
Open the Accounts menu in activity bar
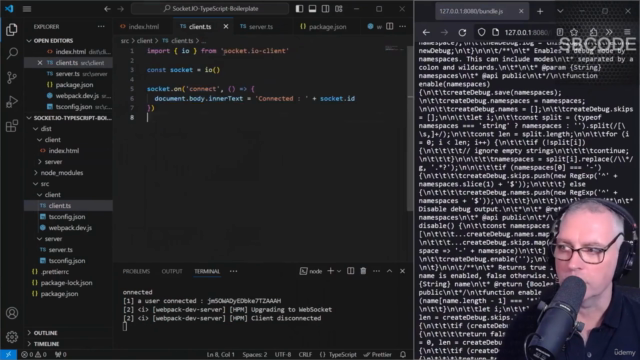click(x=12, y=313)
